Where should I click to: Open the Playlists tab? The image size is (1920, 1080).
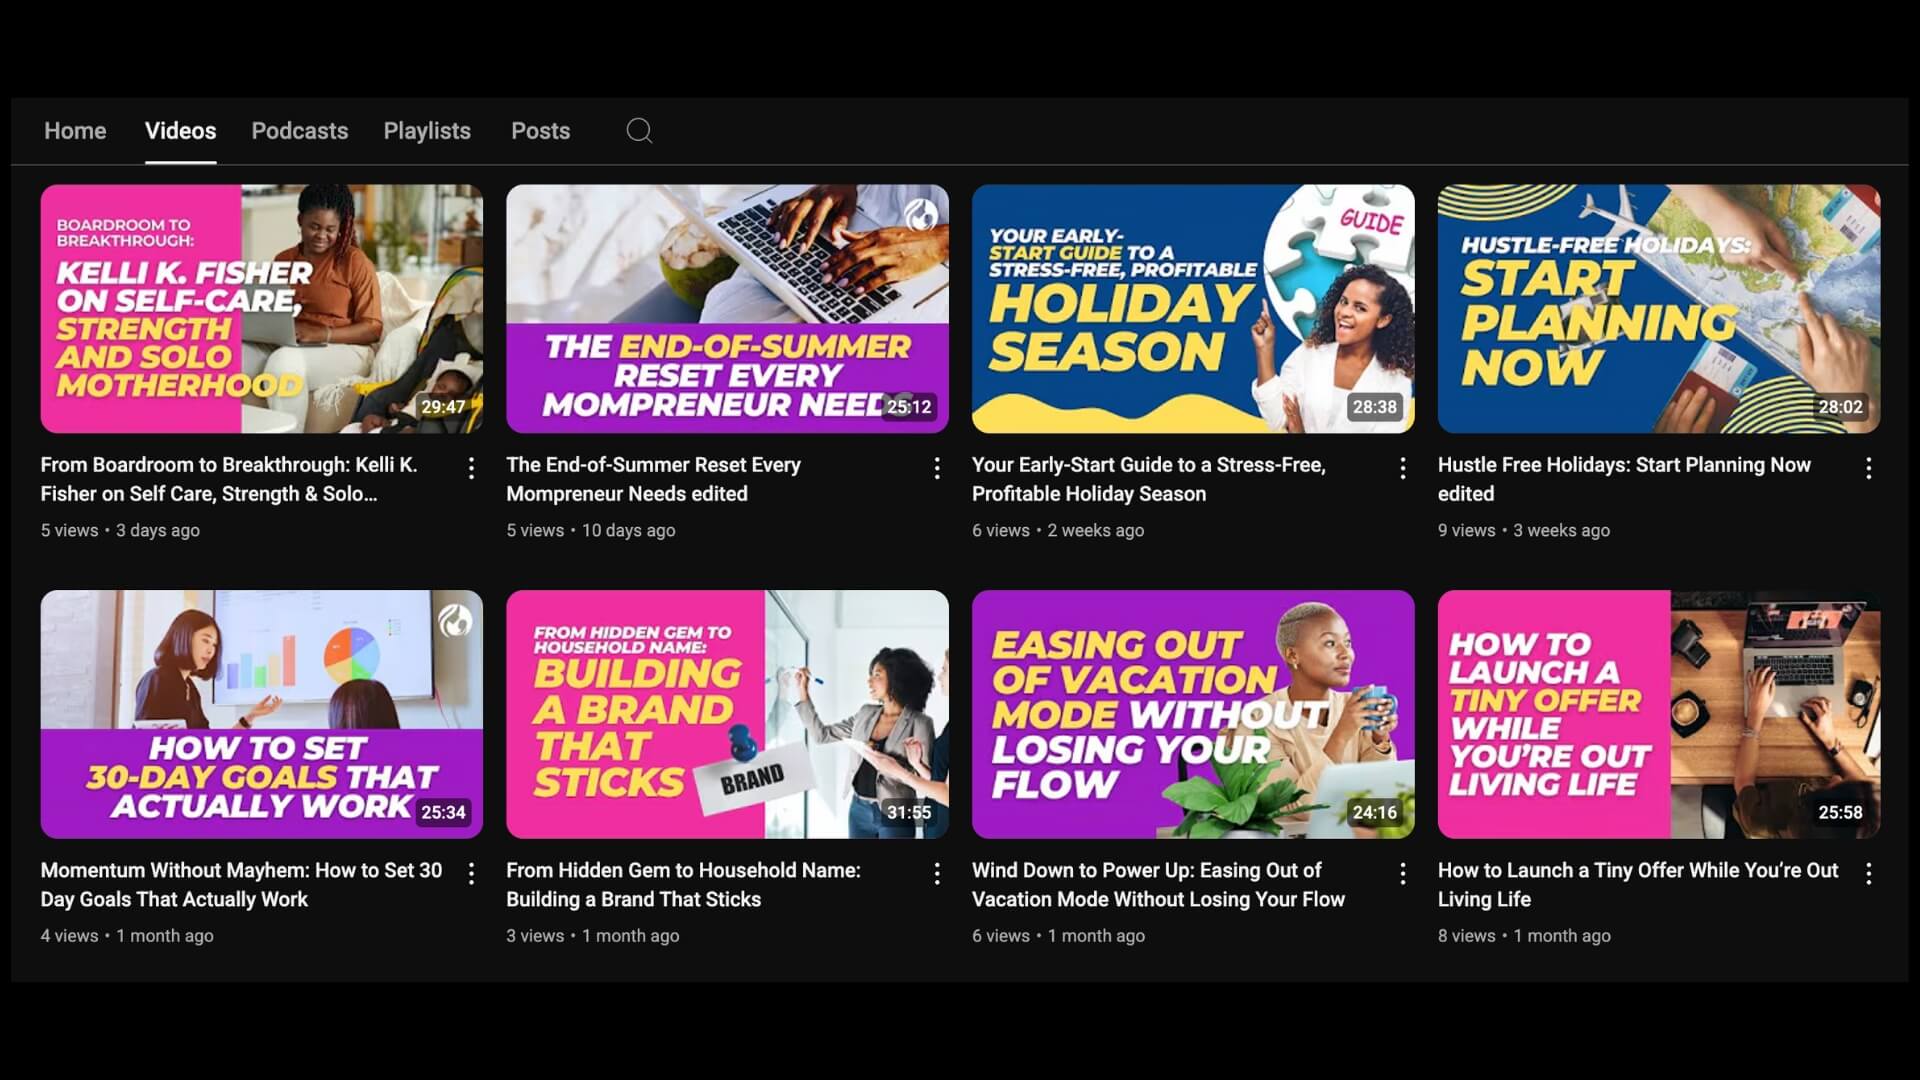tap(427, 131)
